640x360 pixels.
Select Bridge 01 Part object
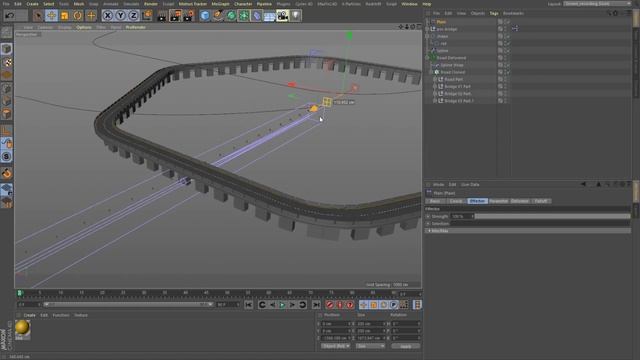pos(457,87)
